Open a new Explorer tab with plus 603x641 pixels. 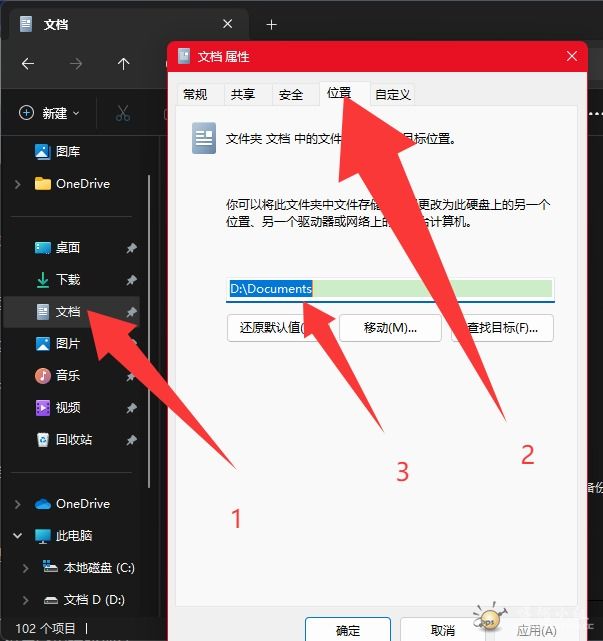coord(271,25)
